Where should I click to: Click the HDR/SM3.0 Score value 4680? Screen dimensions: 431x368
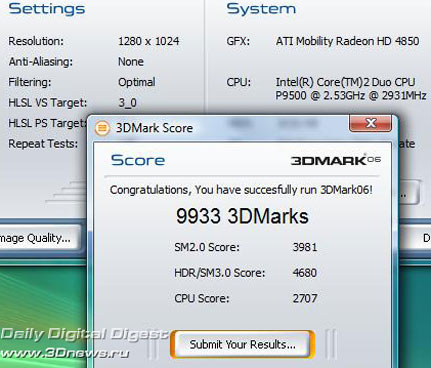pos(305,273)
